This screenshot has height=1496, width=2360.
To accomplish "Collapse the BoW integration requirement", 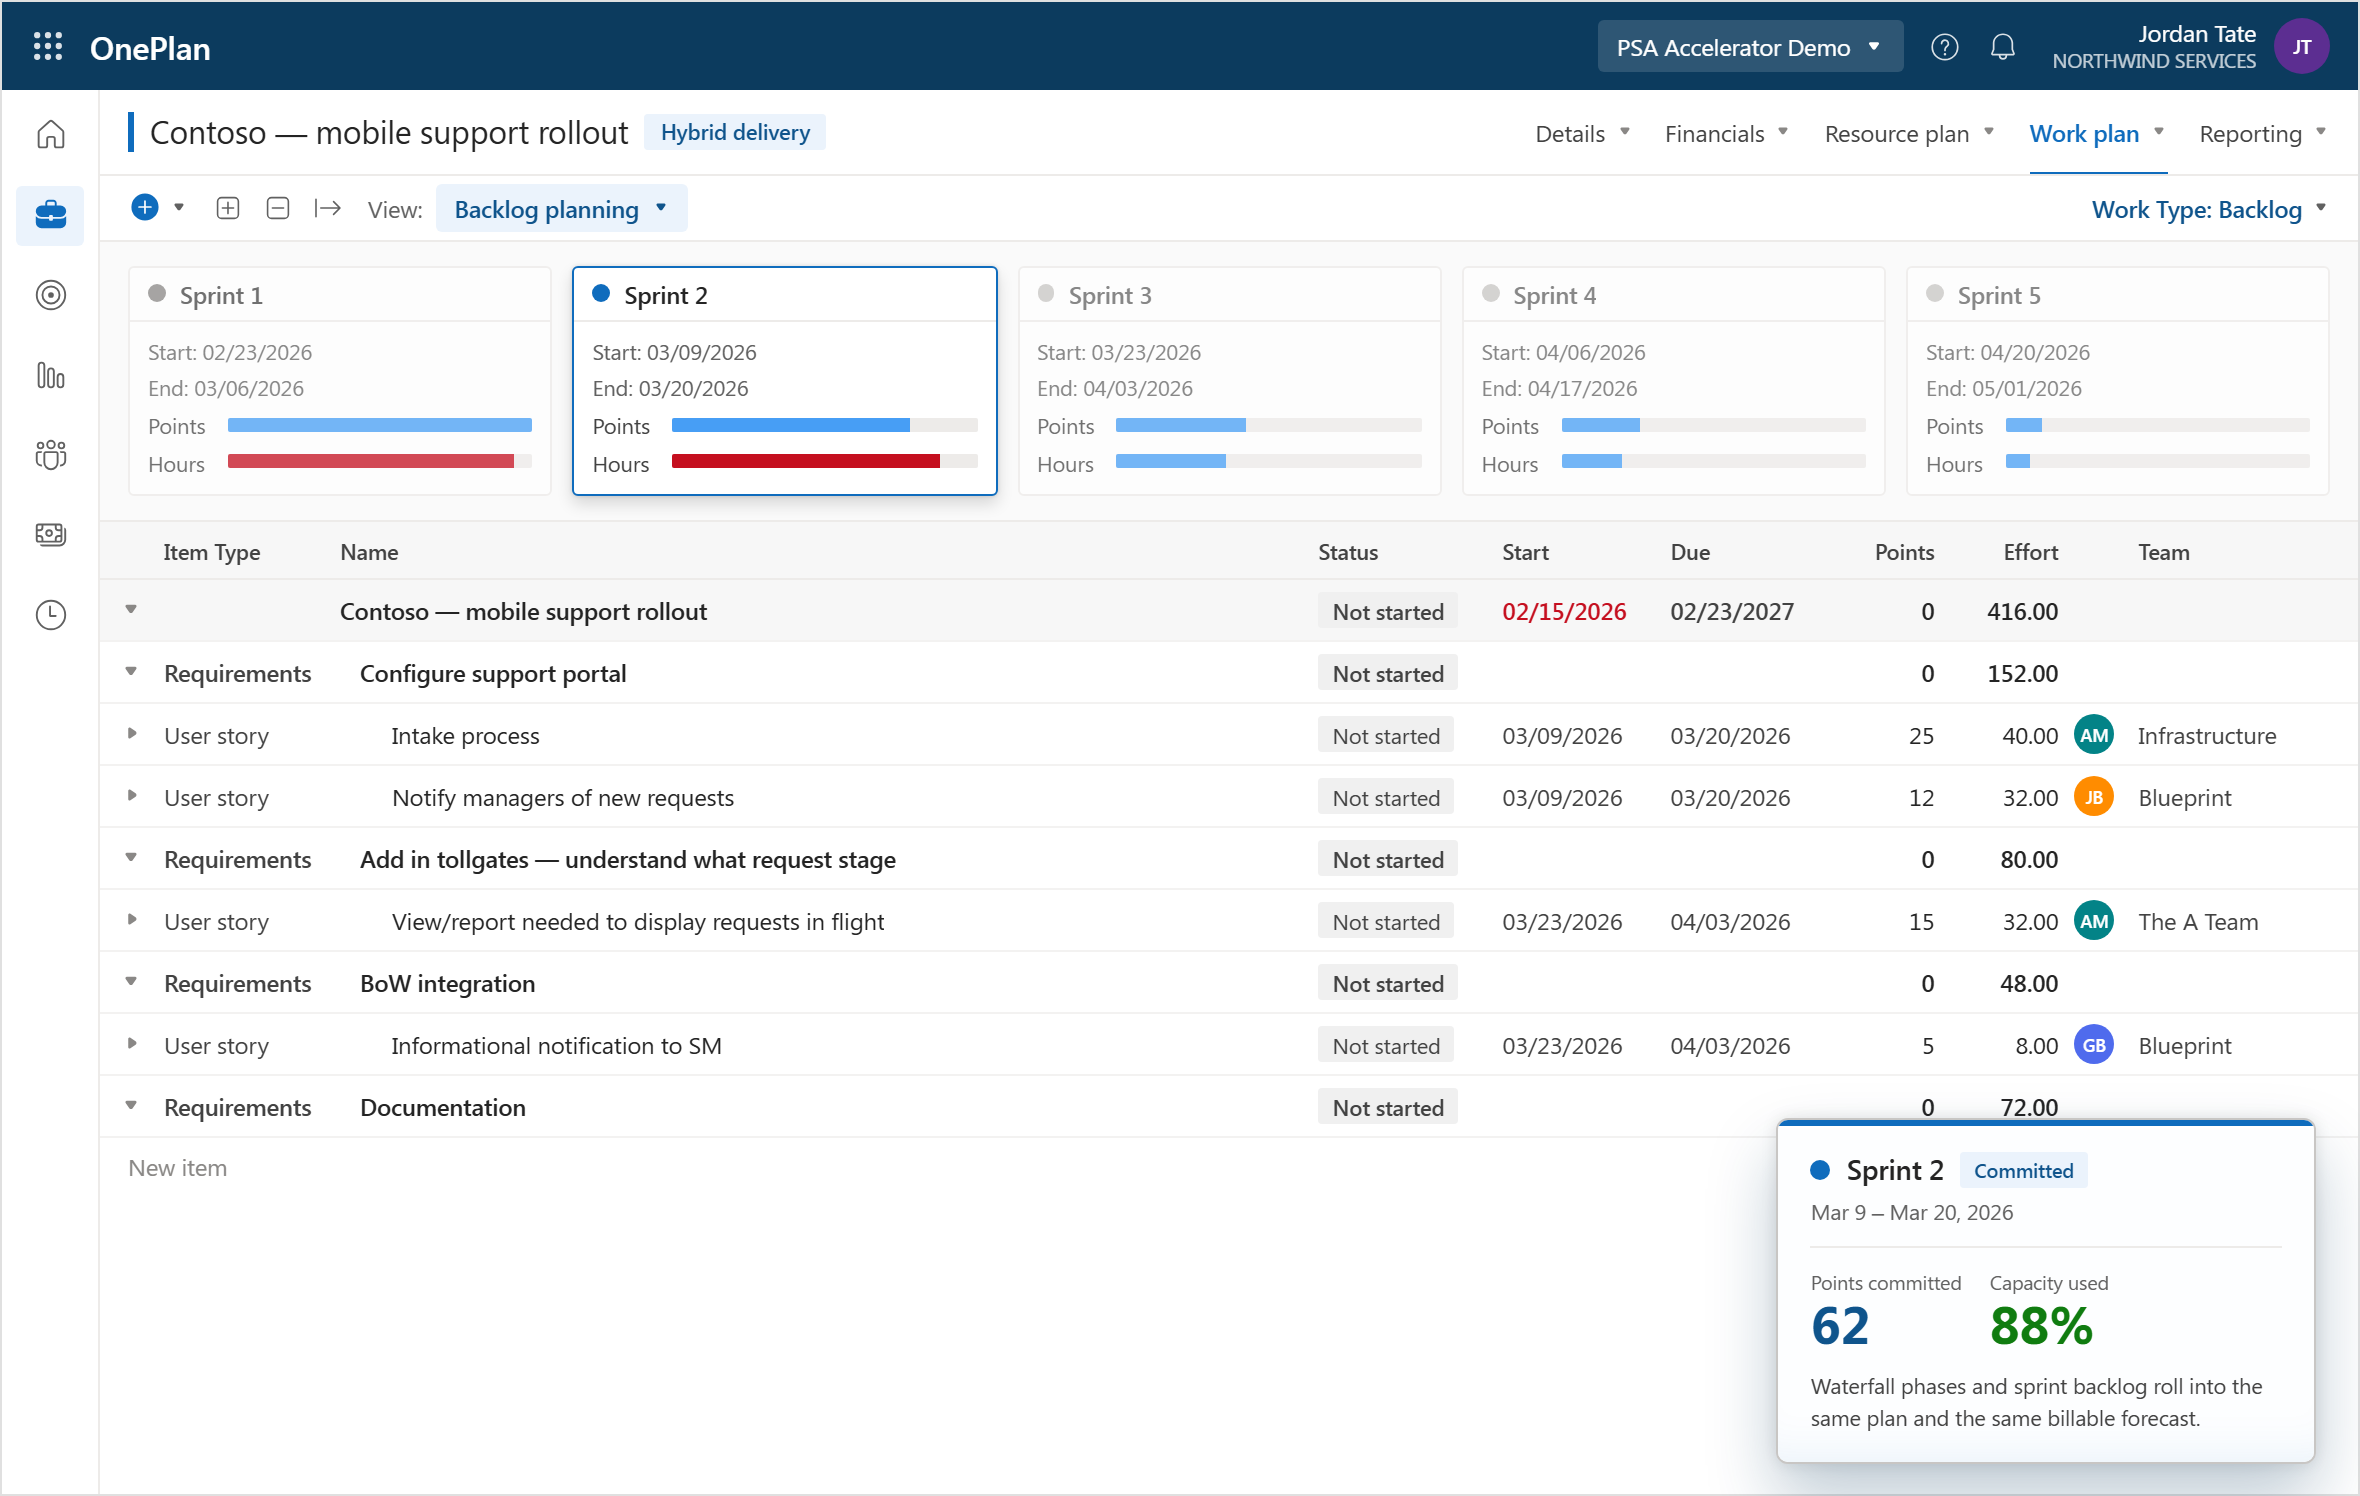I will [x=131, y=981].
